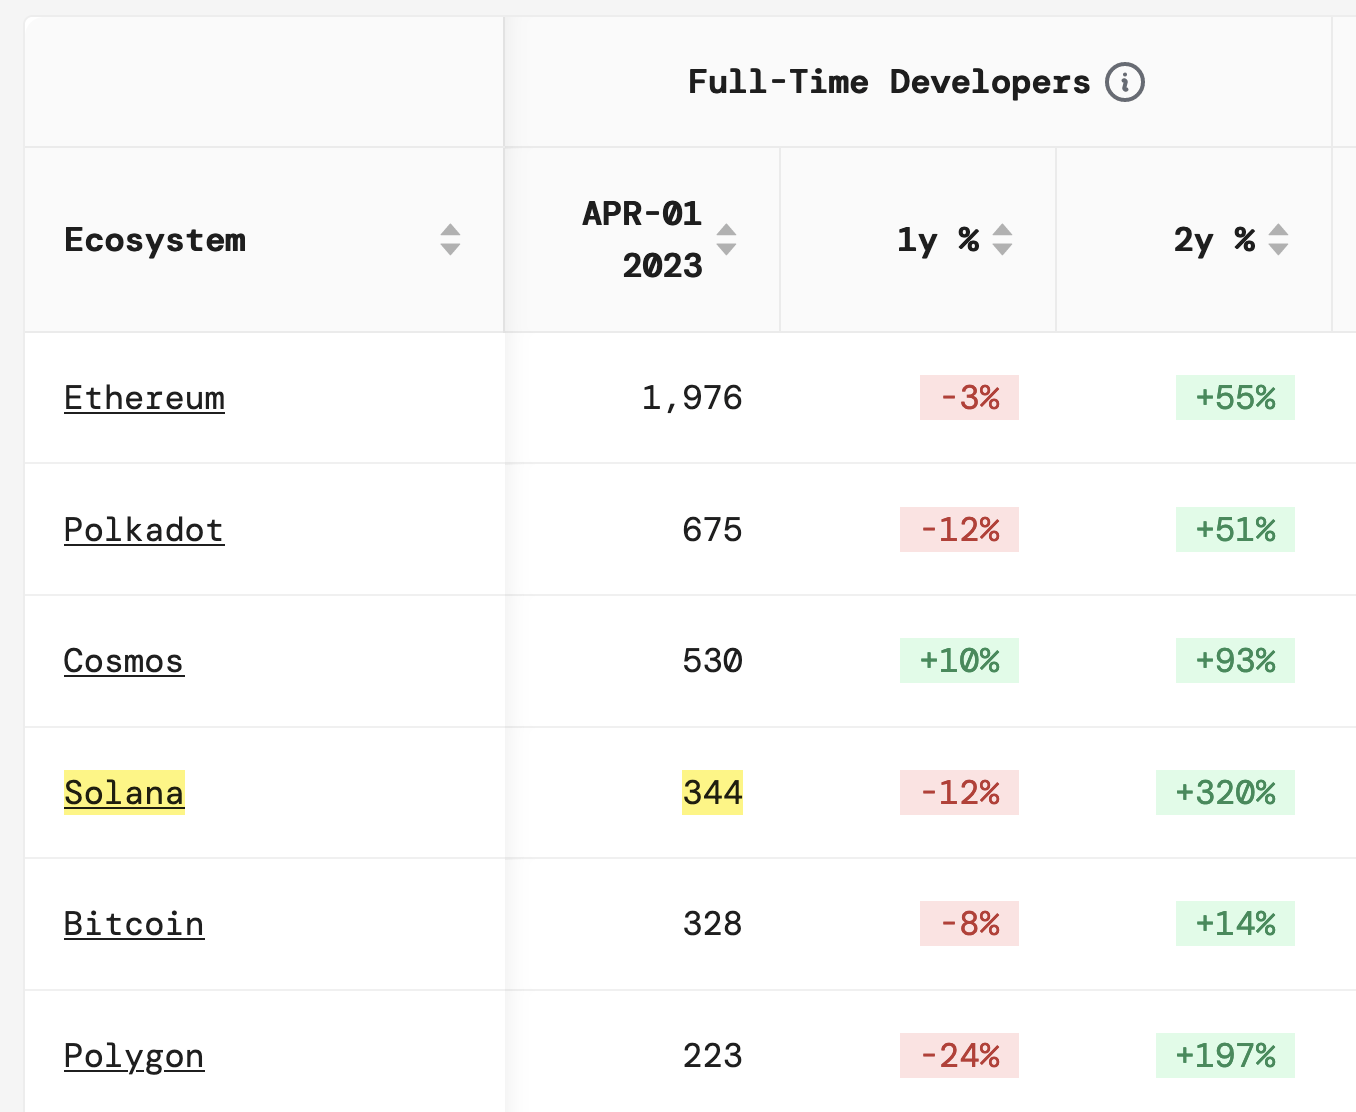1356x1112 pixels.
Task: Open the Cosmos ecosystem link
Action: click(124, 661)
